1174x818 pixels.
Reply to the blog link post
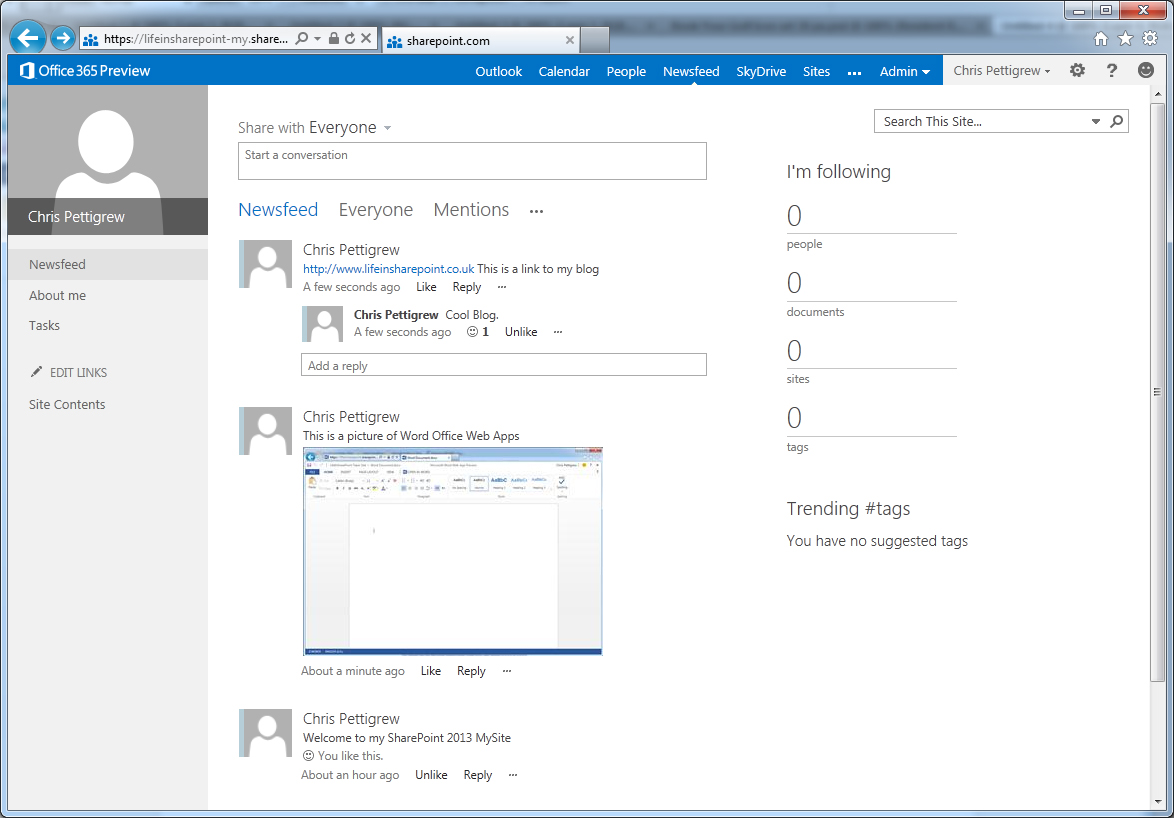pos(466,287)
